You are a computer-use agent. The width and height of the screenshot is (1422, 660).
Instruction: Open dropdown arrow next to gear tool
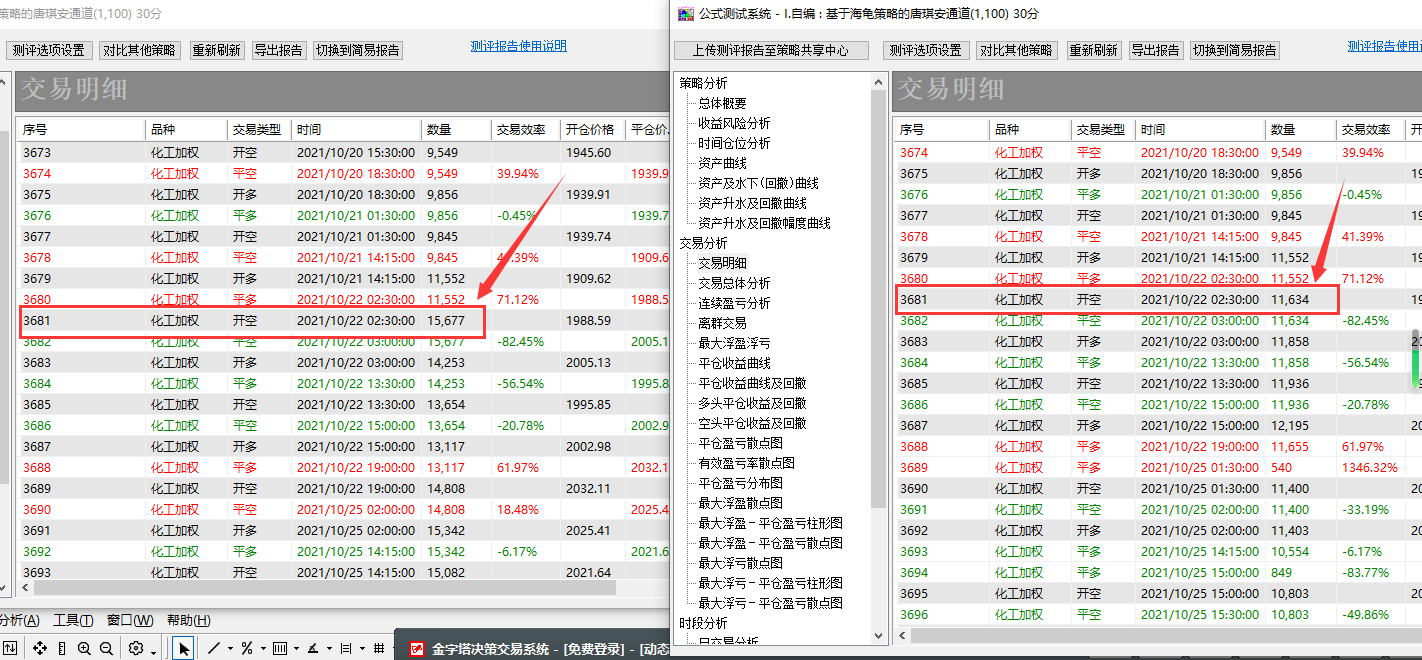click(x=153, y=652)
